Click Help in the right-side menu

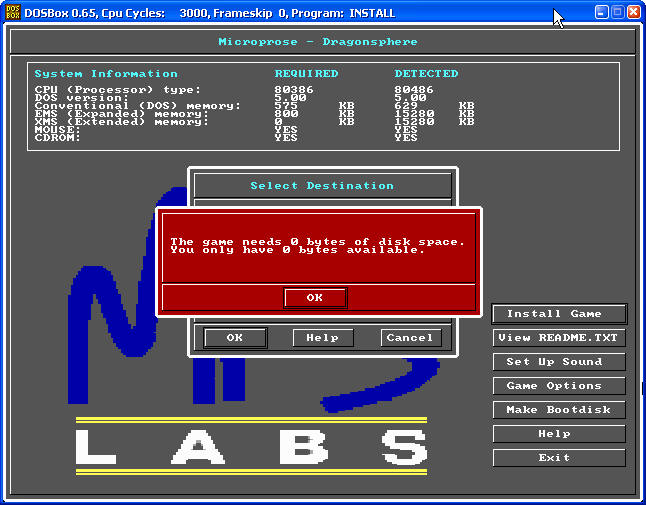point(559,434)
